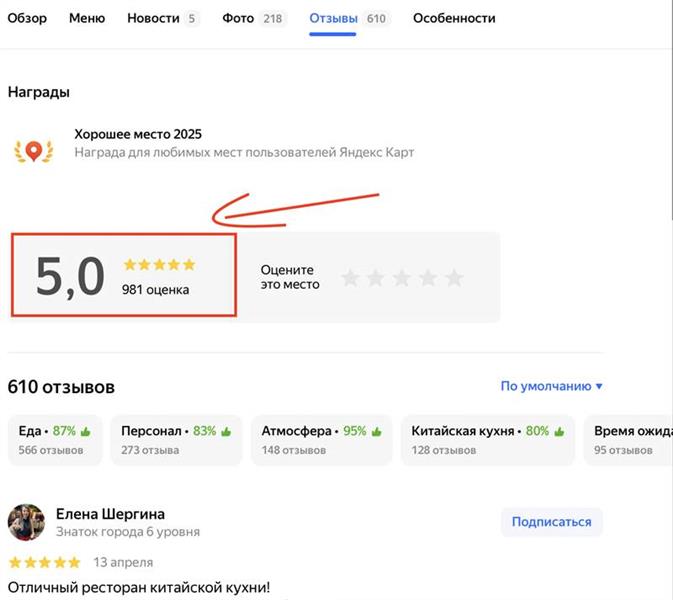
Task: Open the Меню tab
Action: 87,18
